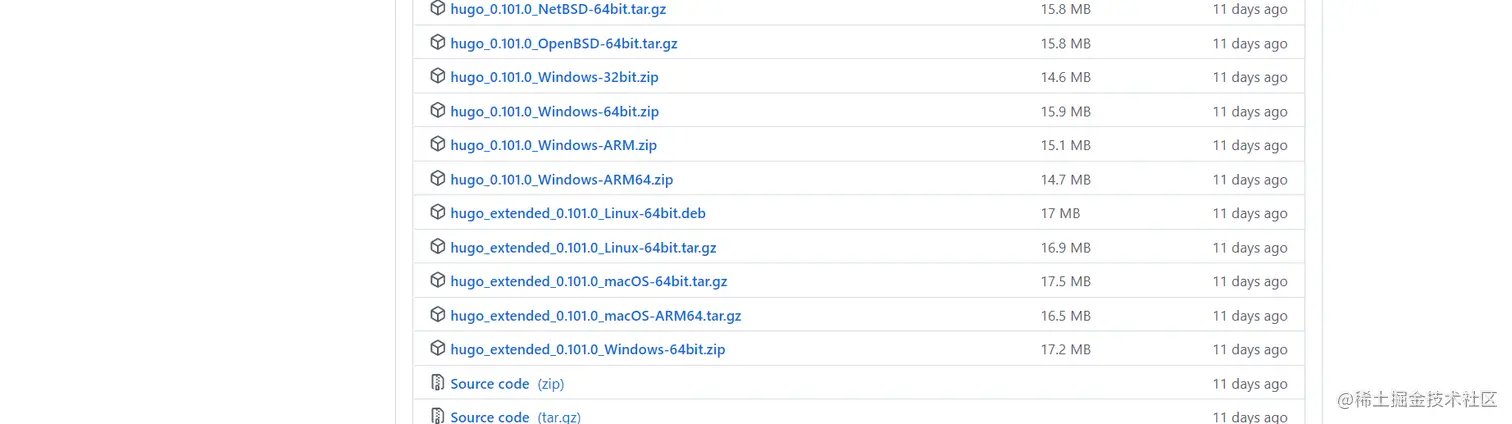Download Source code (zip) archive

point(507,383)
